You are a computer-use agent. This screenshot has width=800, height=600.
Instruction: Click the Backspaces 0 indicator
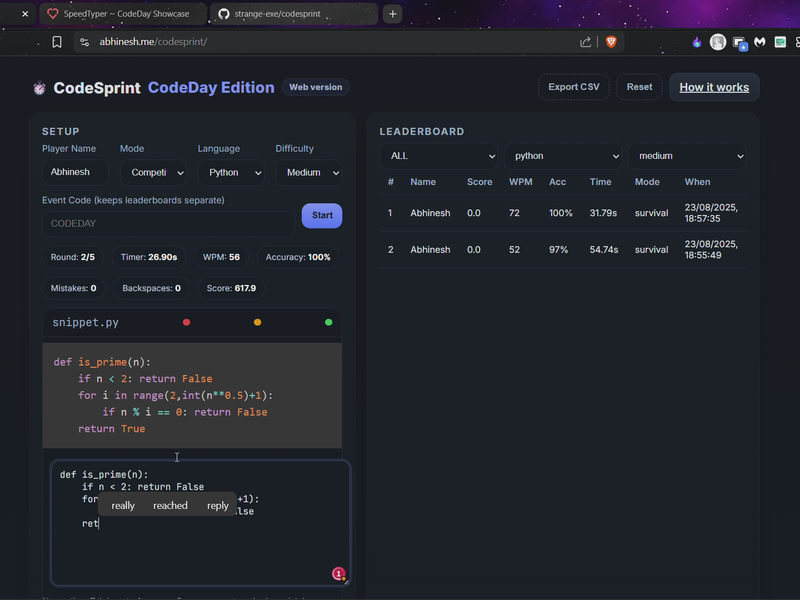point(152,288)
